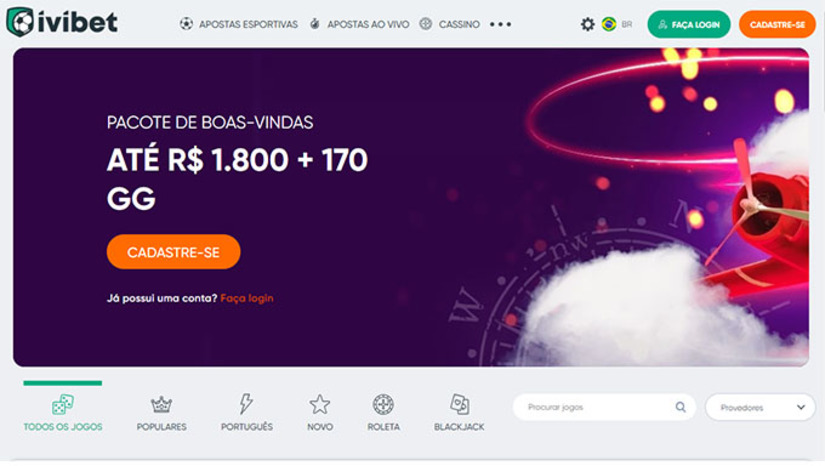Select the Português lightning bolt icon
The image size is (825, 466).
click(246, 404)
